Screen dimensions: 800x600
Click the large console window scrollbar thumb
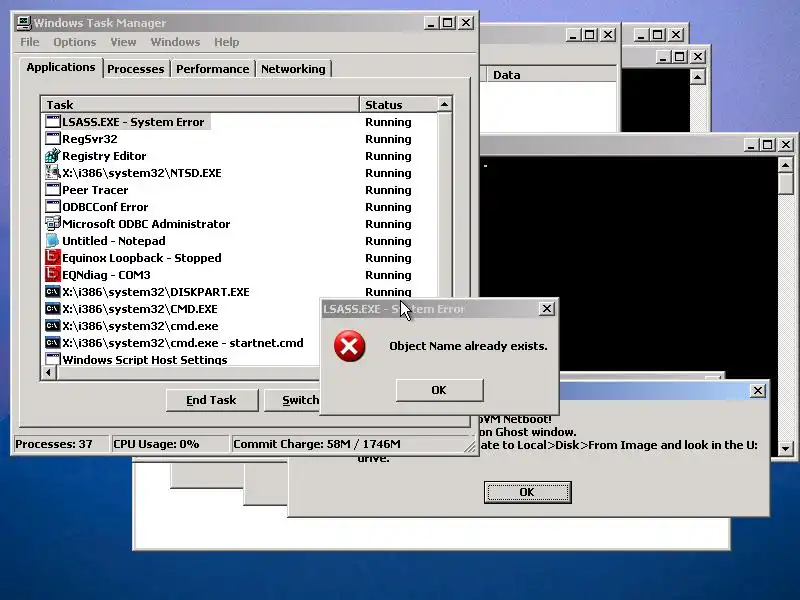click(785, 183)
